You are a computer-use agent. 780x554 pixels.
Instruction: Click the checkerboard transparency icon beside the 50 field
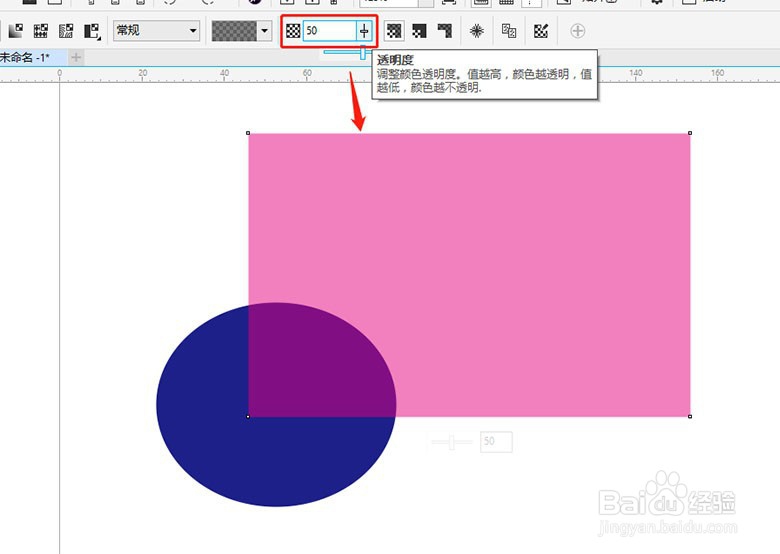[x=293, y=31]
